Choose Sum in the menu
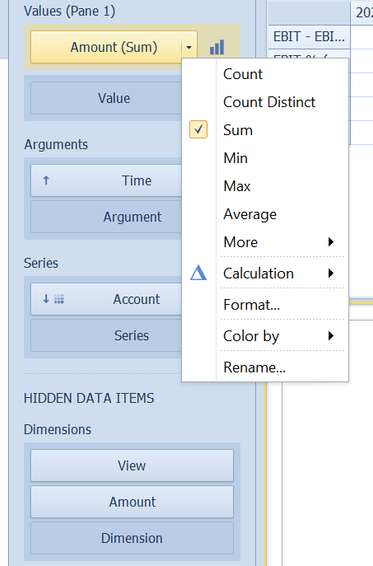Image resolution: width=373 pixels, height=566 pixels. [265, 130]
